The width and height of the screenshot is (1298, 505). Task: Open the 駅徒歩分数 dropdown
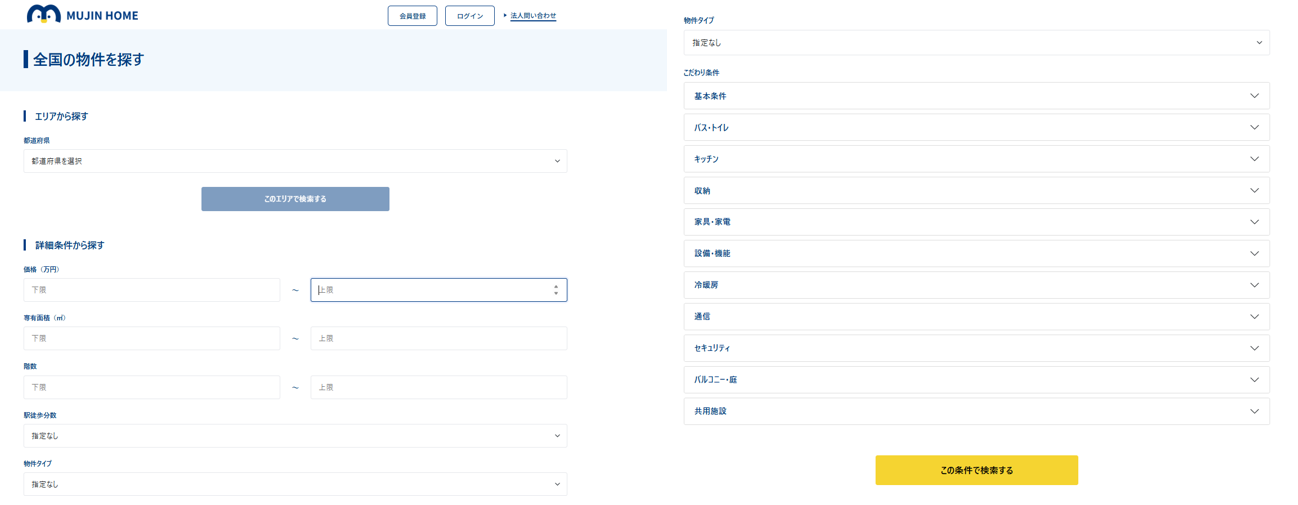[295, 436]
